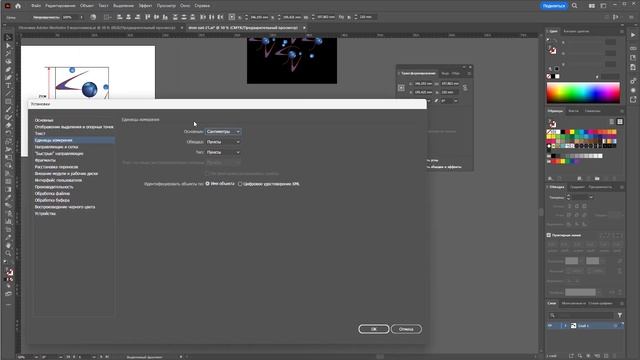This screenshot has width=640, height=360.
Task: Pick a color from the spectrum bar
Action: click(583, 93)
